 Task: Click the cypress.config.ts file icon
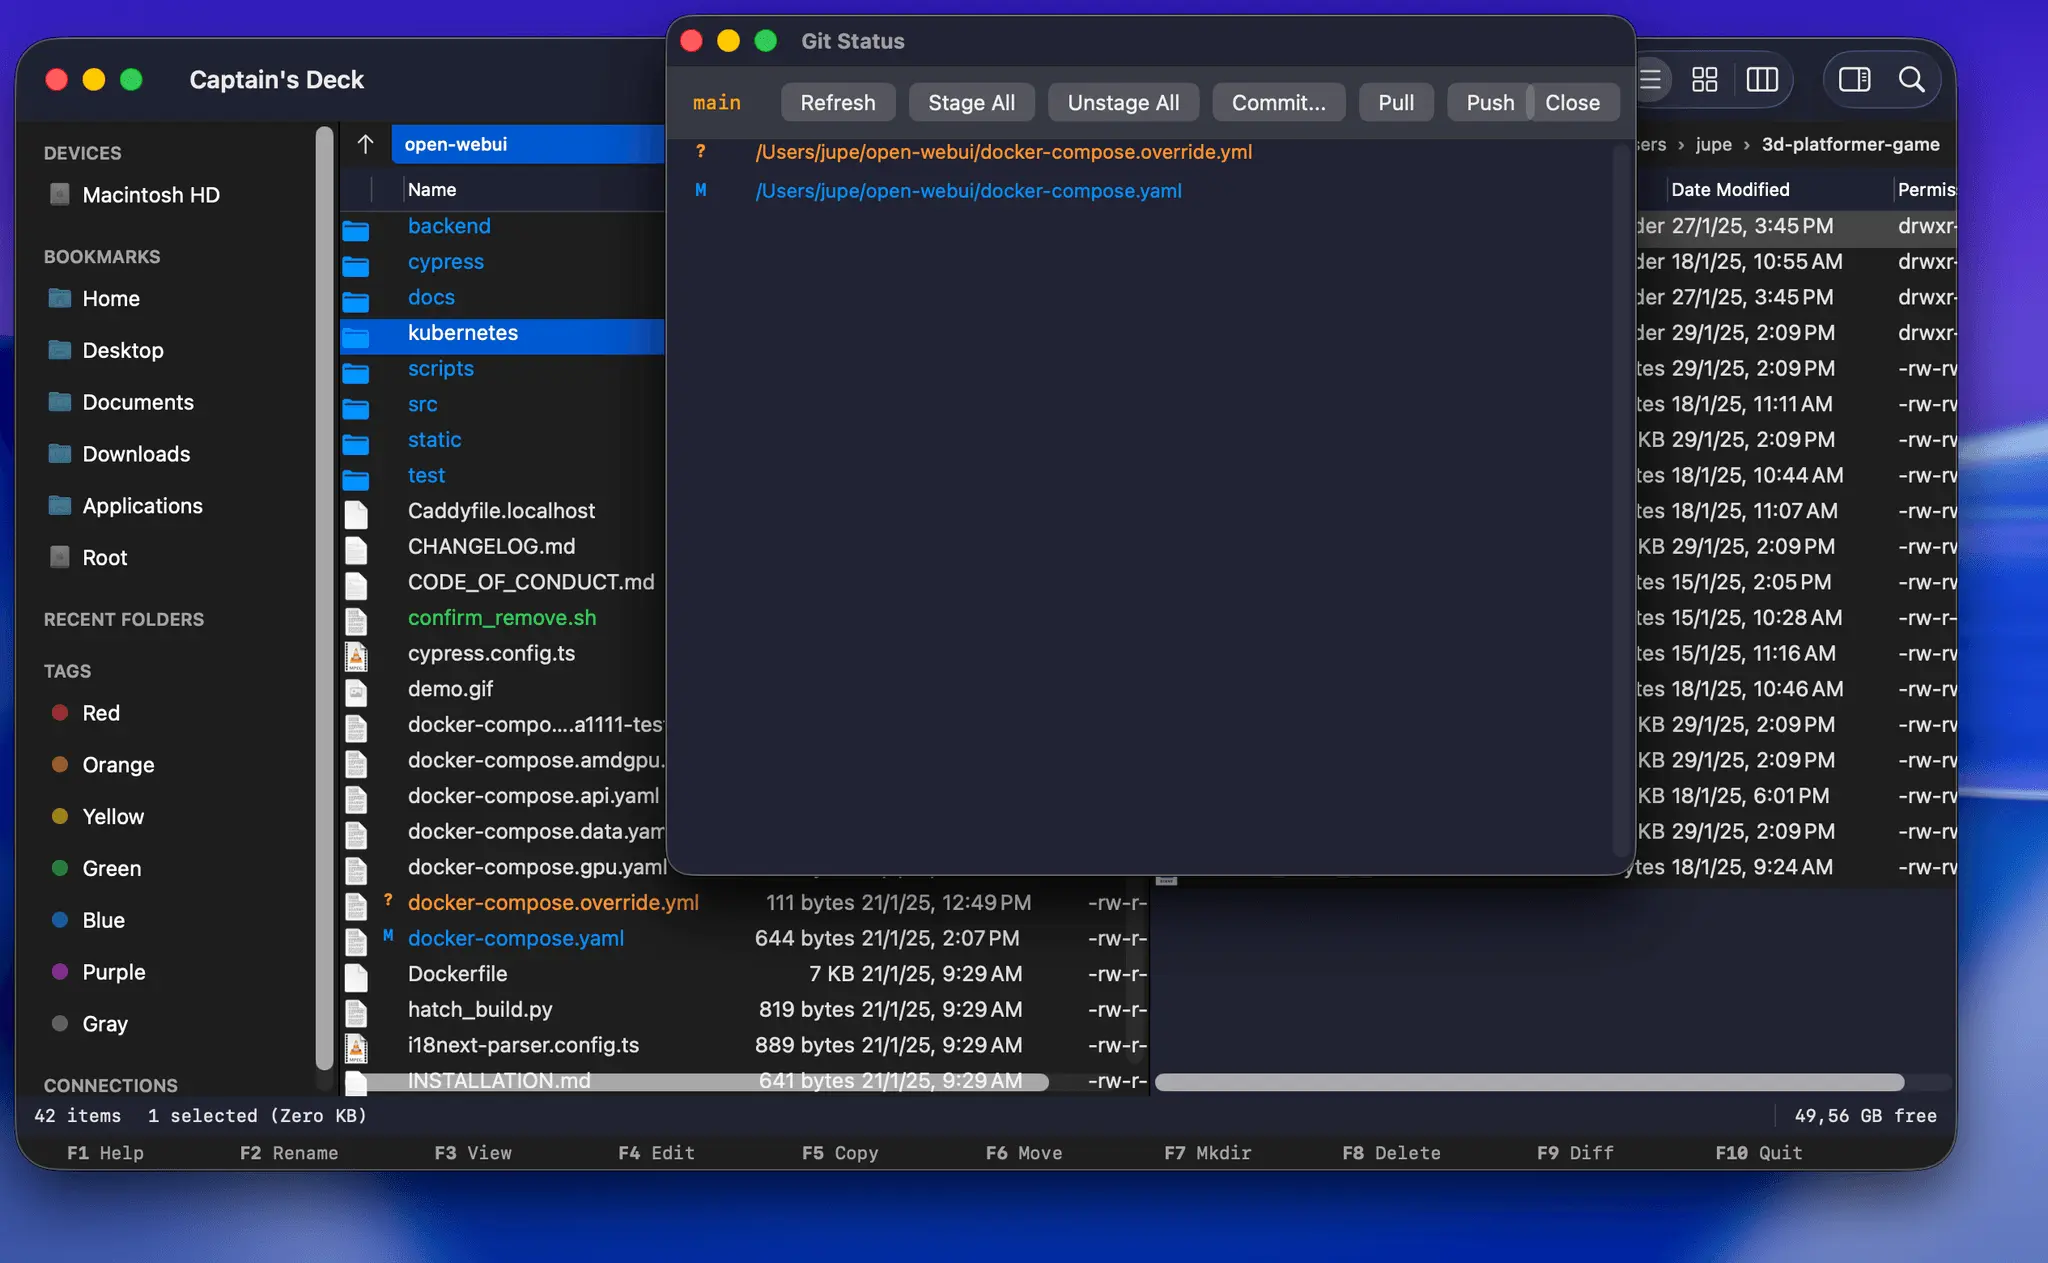coord(356,656)
